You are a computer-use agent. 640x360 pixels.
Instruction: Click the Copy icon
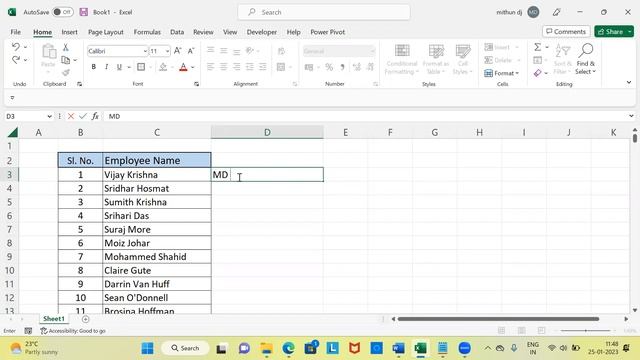click(65, 60)
